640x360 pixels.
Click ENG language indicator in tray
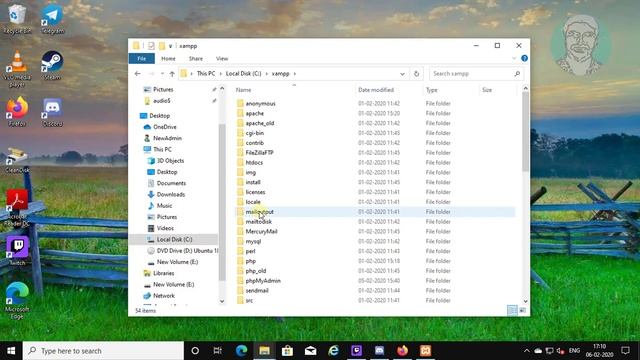tap(574, 351)
